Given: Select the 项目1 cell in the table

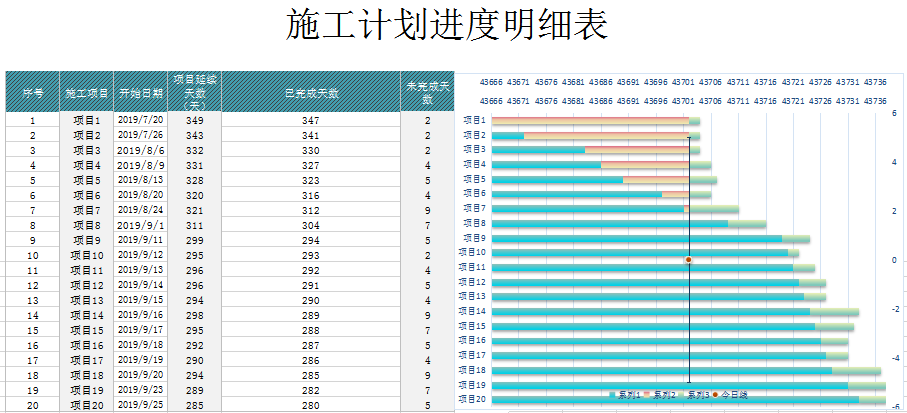Looking at the screenshot, I should tap(87, 120).
